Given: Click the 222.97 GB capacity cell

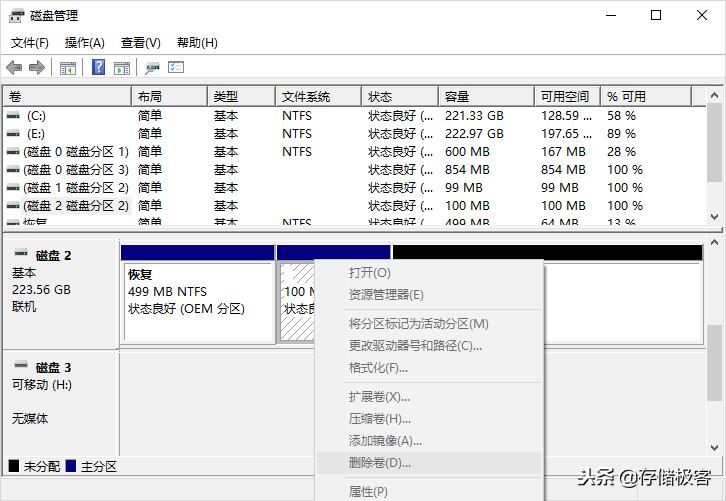Looking at the screenshot, I should 474,134.
